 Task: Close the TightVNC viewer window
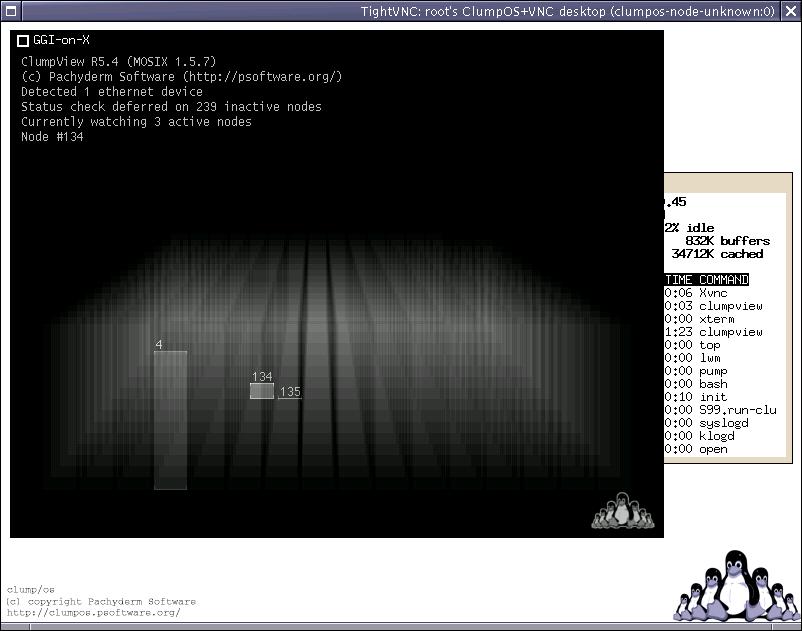(791, 11)
